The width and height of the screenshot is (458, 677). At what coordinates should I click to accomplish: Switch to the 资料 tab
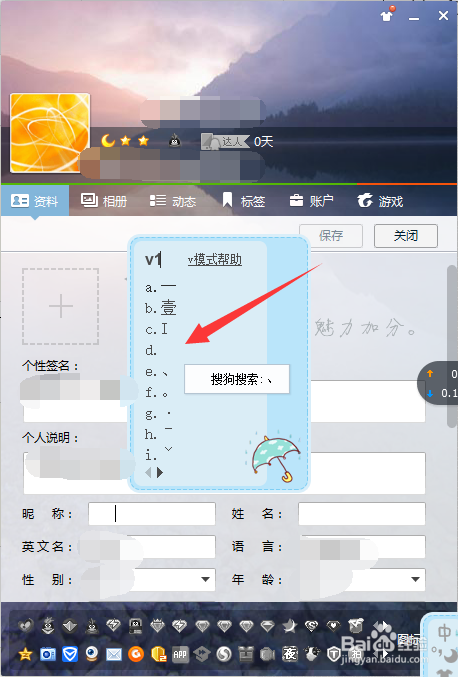point(35,201)
